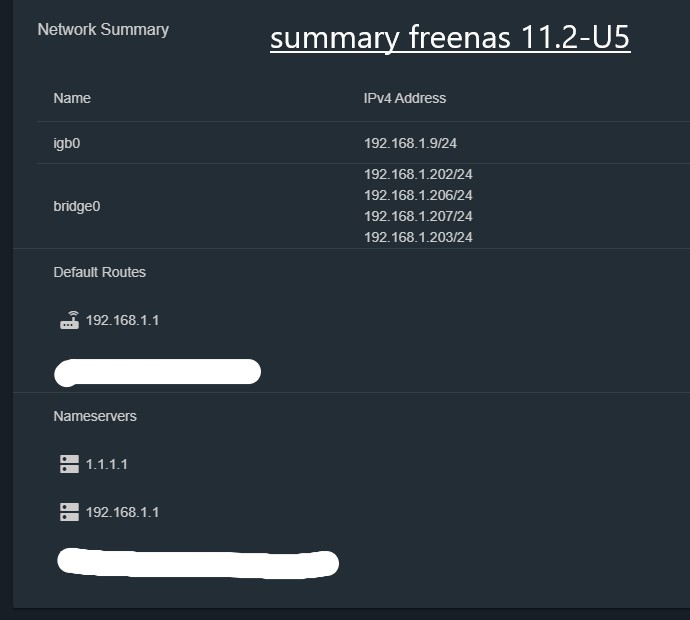Click the server icon next to nameserver 1.1.1.1

click(70, 464)
